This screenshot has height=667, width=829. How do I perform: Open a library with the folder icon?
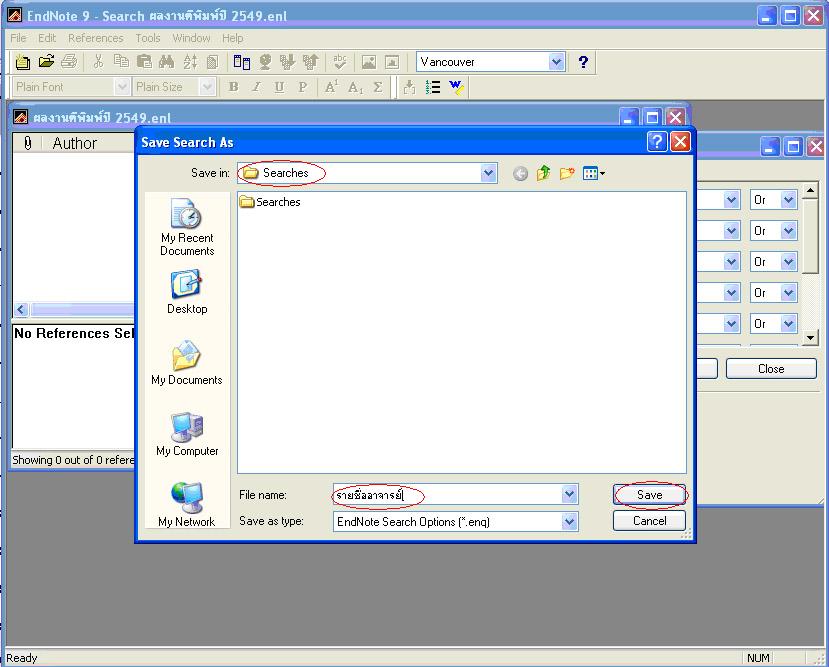click(x=46, y=62)
